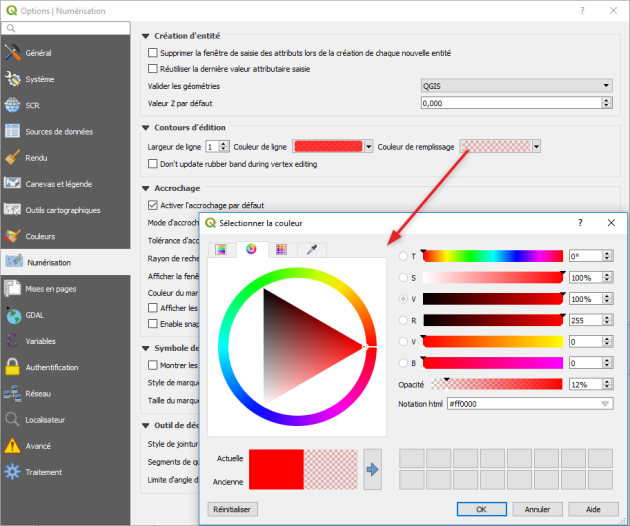Image resolution: width=630 pixels, height=526 pixels.
Task: Click the Annuler button
Action: (x=538, y=509)
